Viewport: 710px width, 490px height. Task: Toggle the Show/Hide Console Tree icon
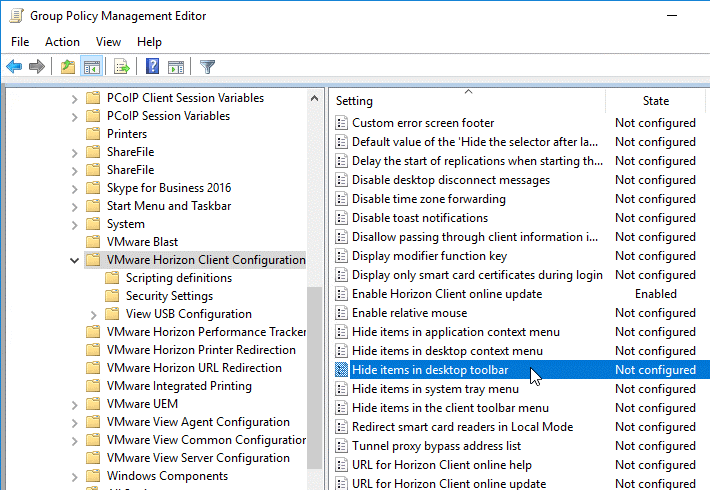coord(91,67)
